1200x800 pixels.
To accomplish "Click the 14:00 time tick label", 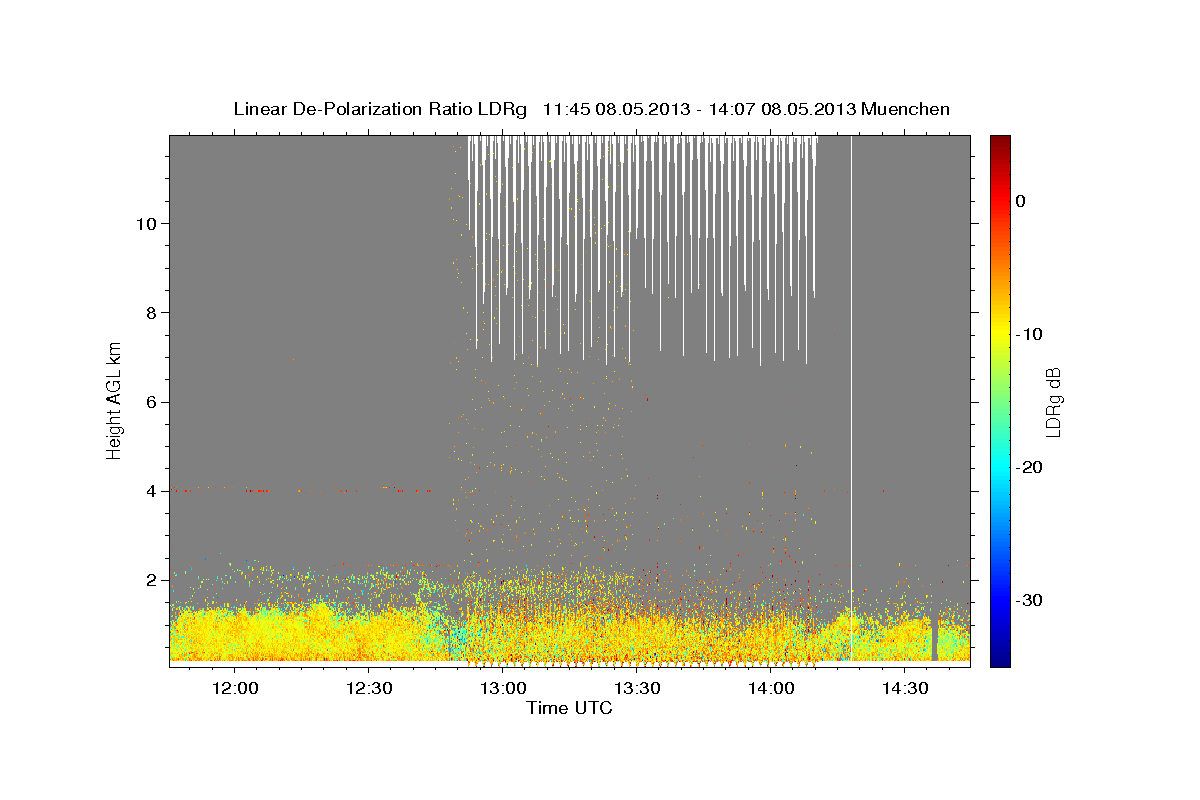I will pos(771,688).
